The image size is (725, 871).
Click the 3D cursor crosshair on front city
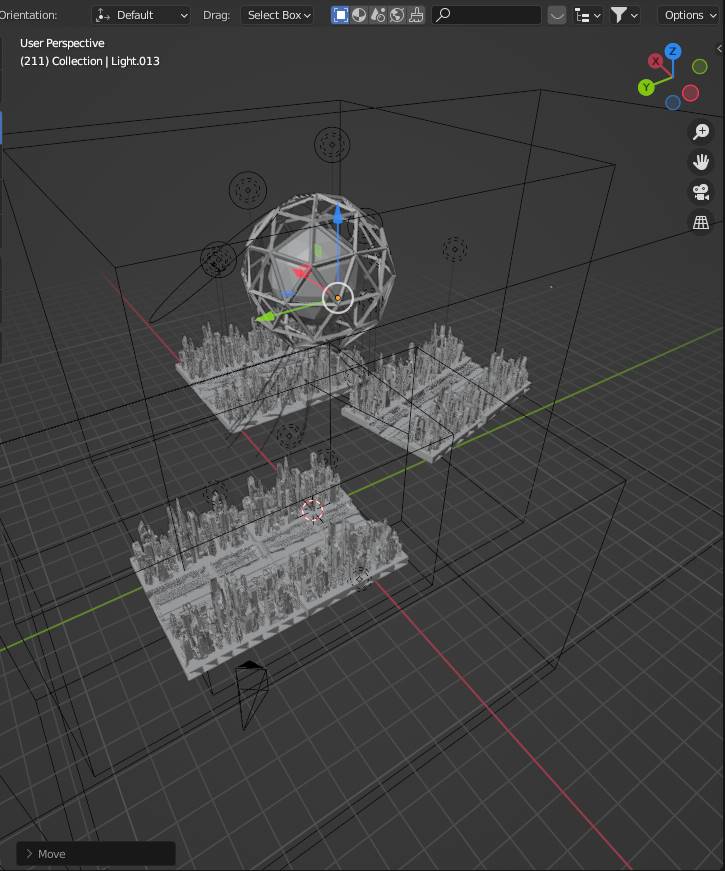point(312,510)
